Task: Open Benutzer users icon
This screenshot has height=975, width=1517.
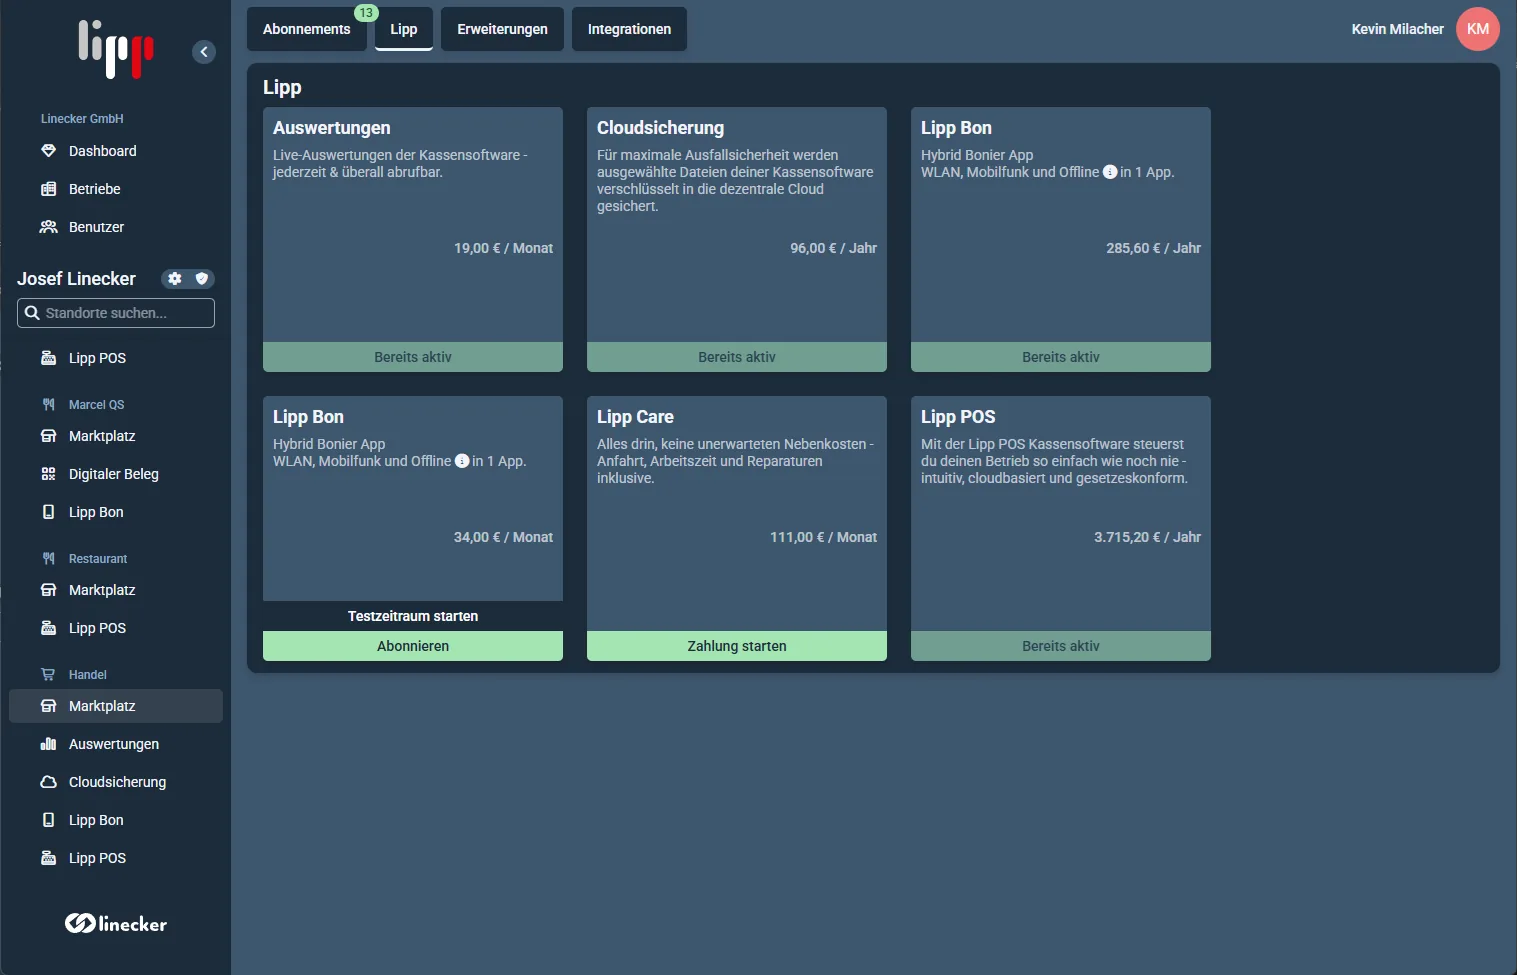Action: [x=48, y=227]
